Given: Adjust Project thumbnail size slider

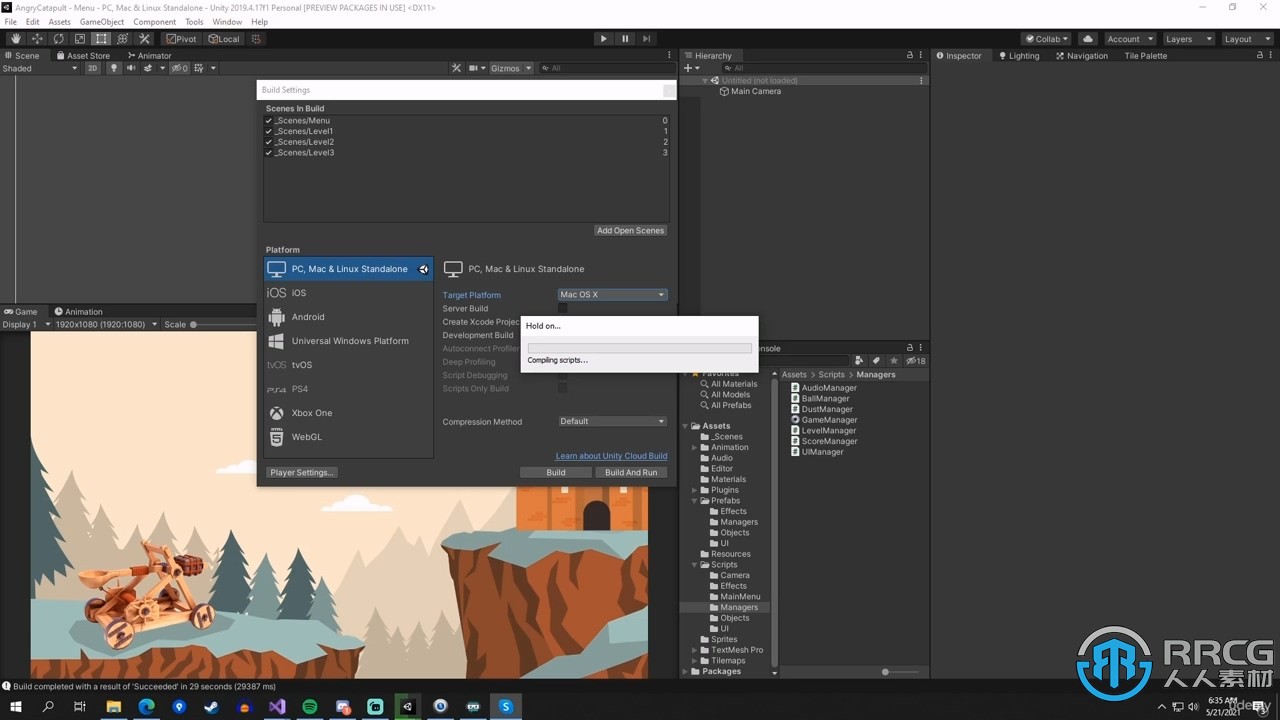Looking at the screenshot, I should click(x=885, y=672).
